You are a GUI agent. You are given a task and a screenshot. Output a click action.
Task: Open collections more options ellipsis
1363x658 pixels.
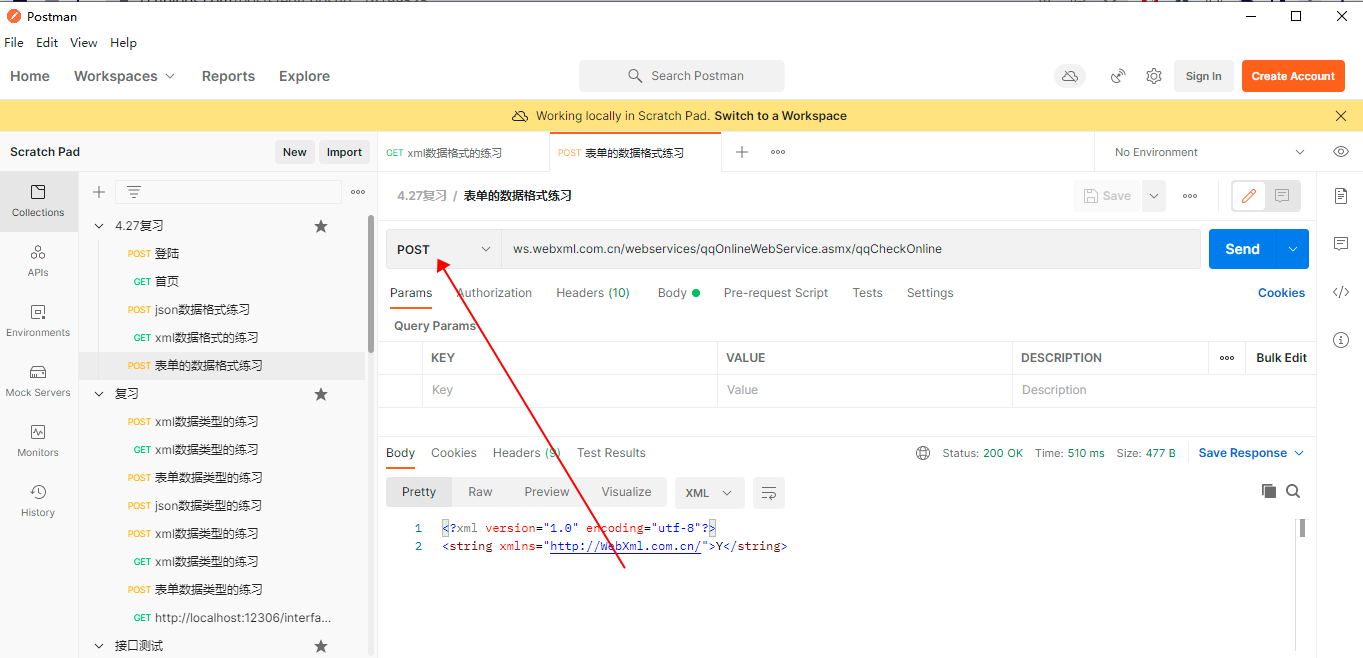[x=358, y=192]
